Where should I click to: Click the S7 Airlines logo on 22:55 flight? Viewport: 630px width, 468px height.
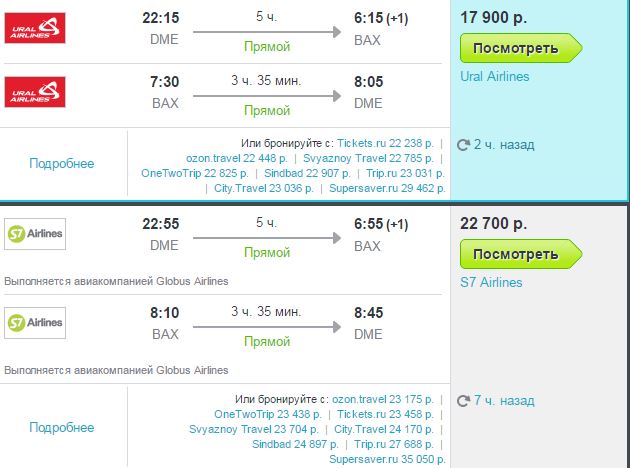(35, 234)
